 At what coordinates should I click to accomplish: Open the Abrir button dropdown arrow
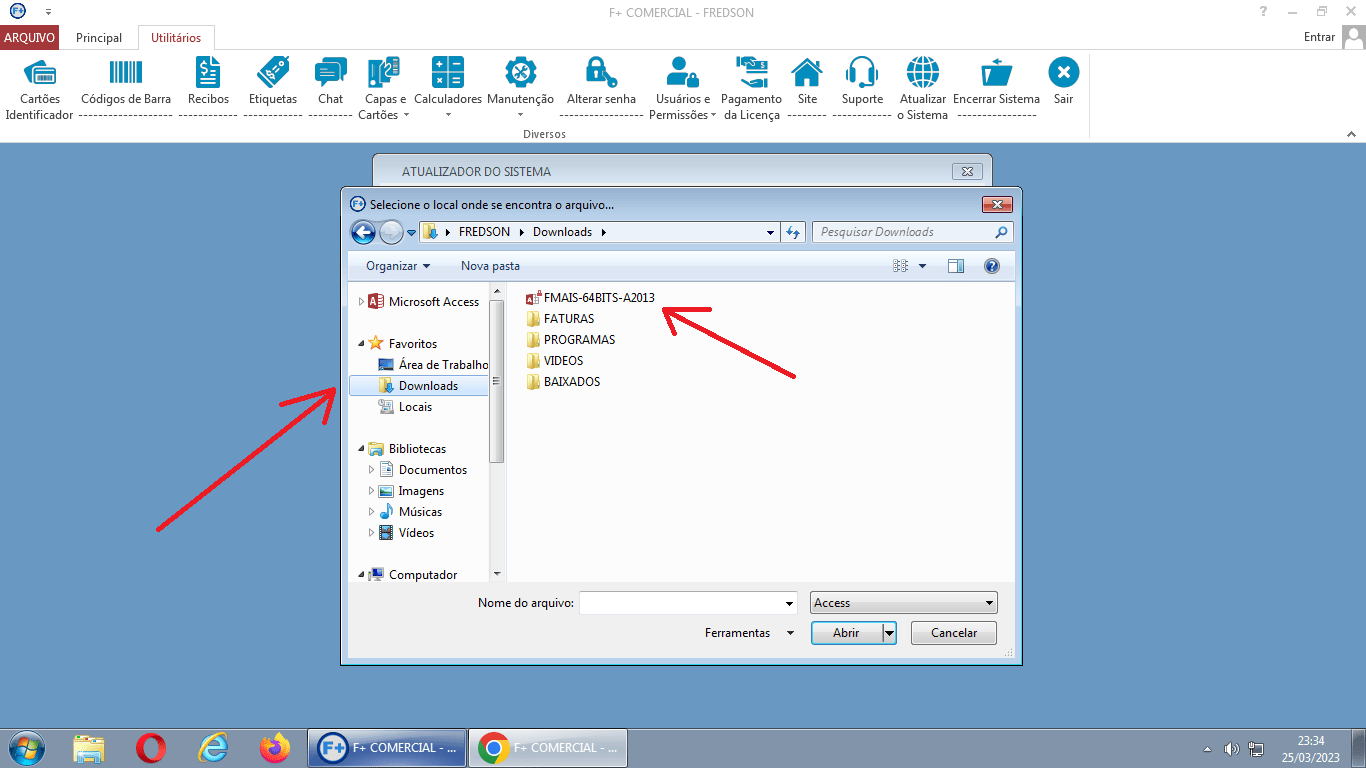point(889,633)
